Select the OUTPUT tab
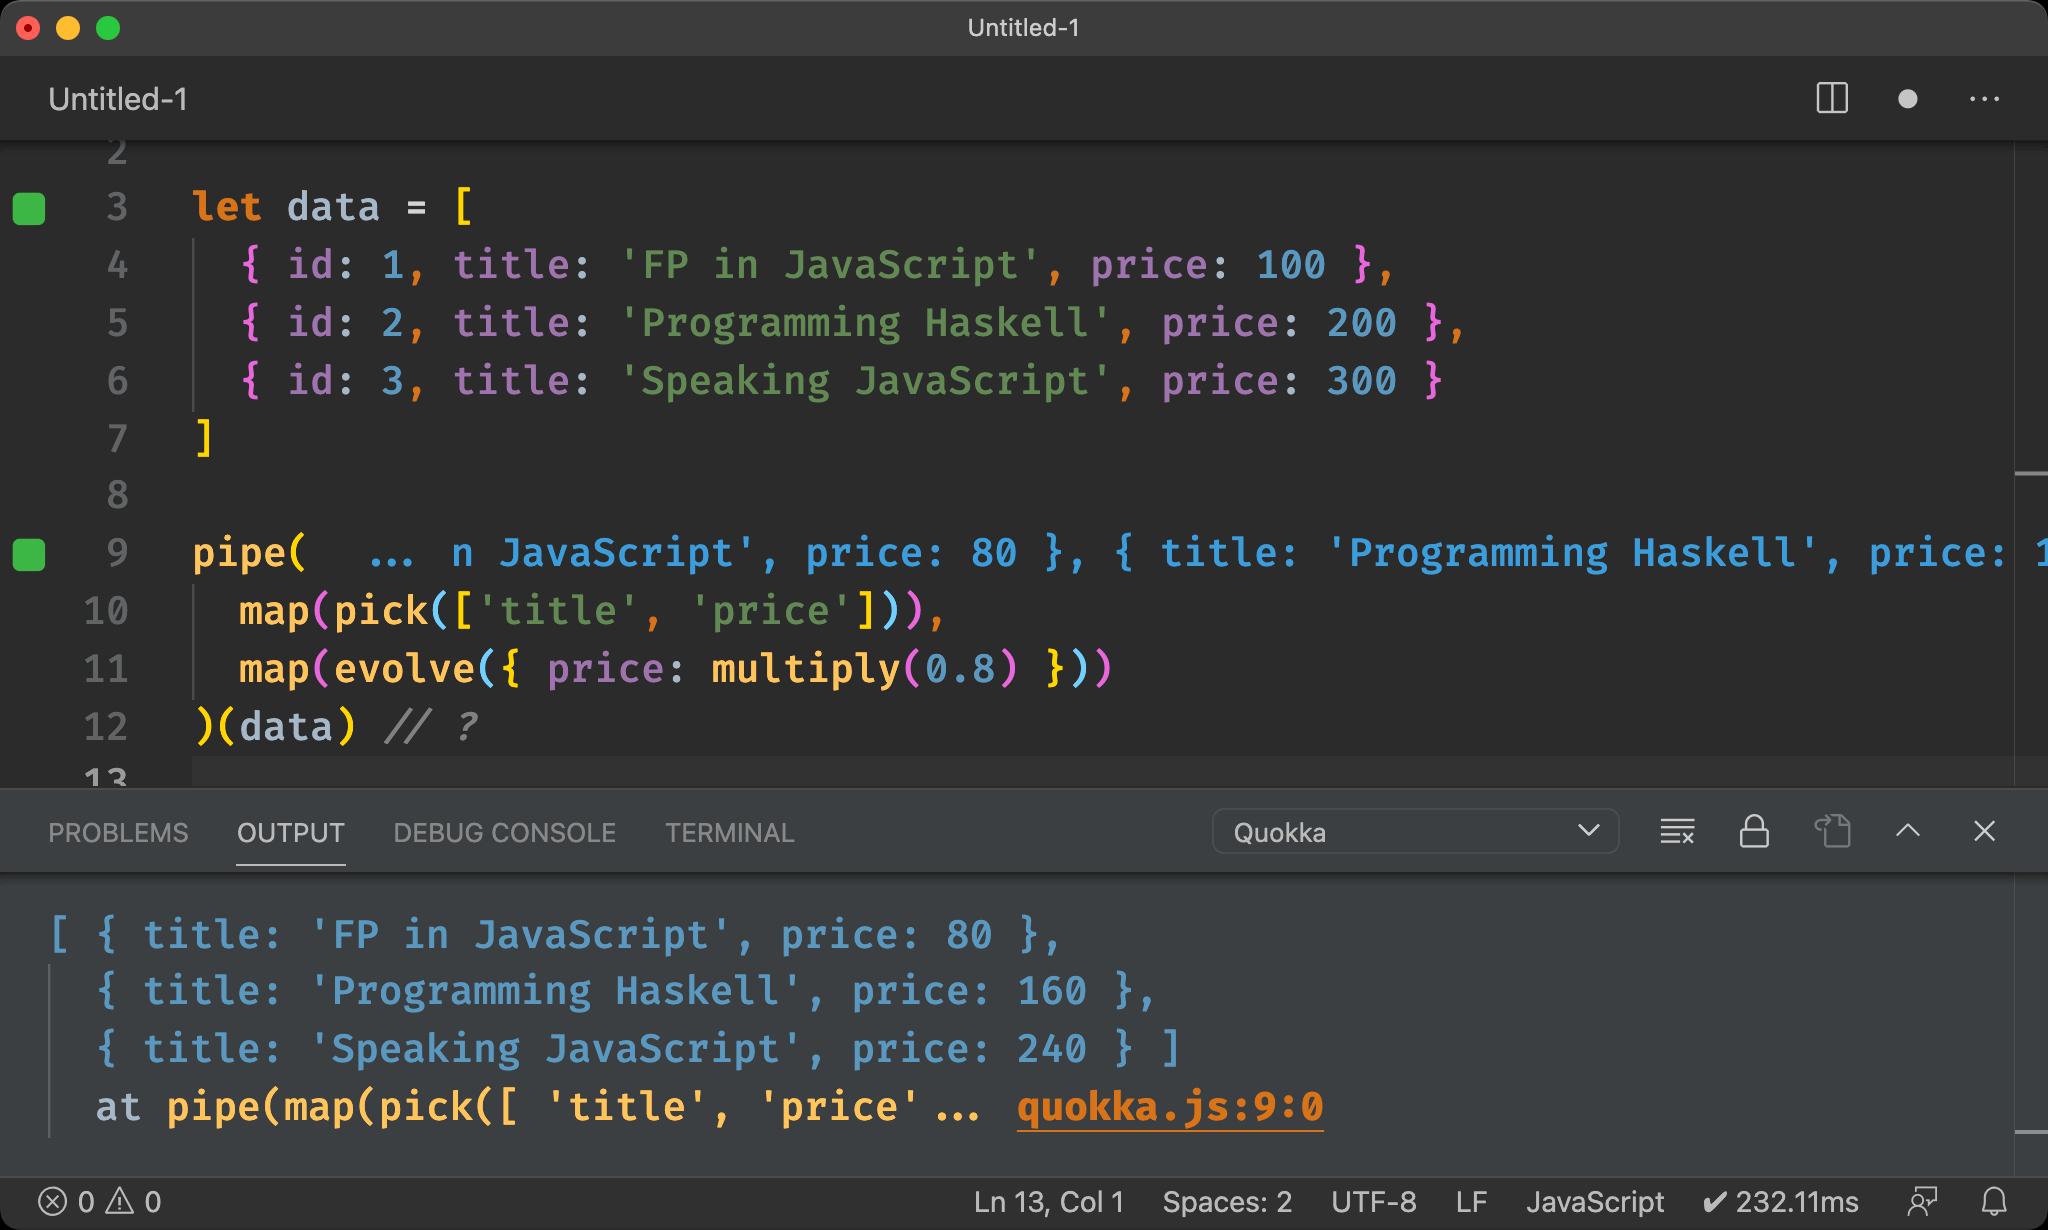This screenshot has height=1230, width=2048. (291, 833)
